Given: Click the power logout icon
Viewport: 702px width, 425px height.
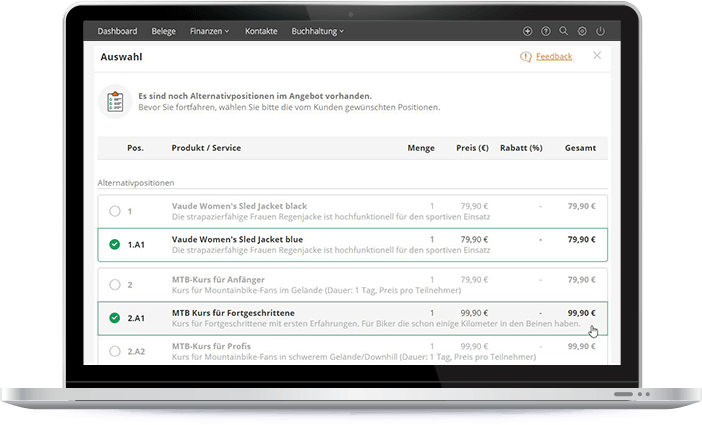Looking at the screenshot, I should click(x=600, y=31).
